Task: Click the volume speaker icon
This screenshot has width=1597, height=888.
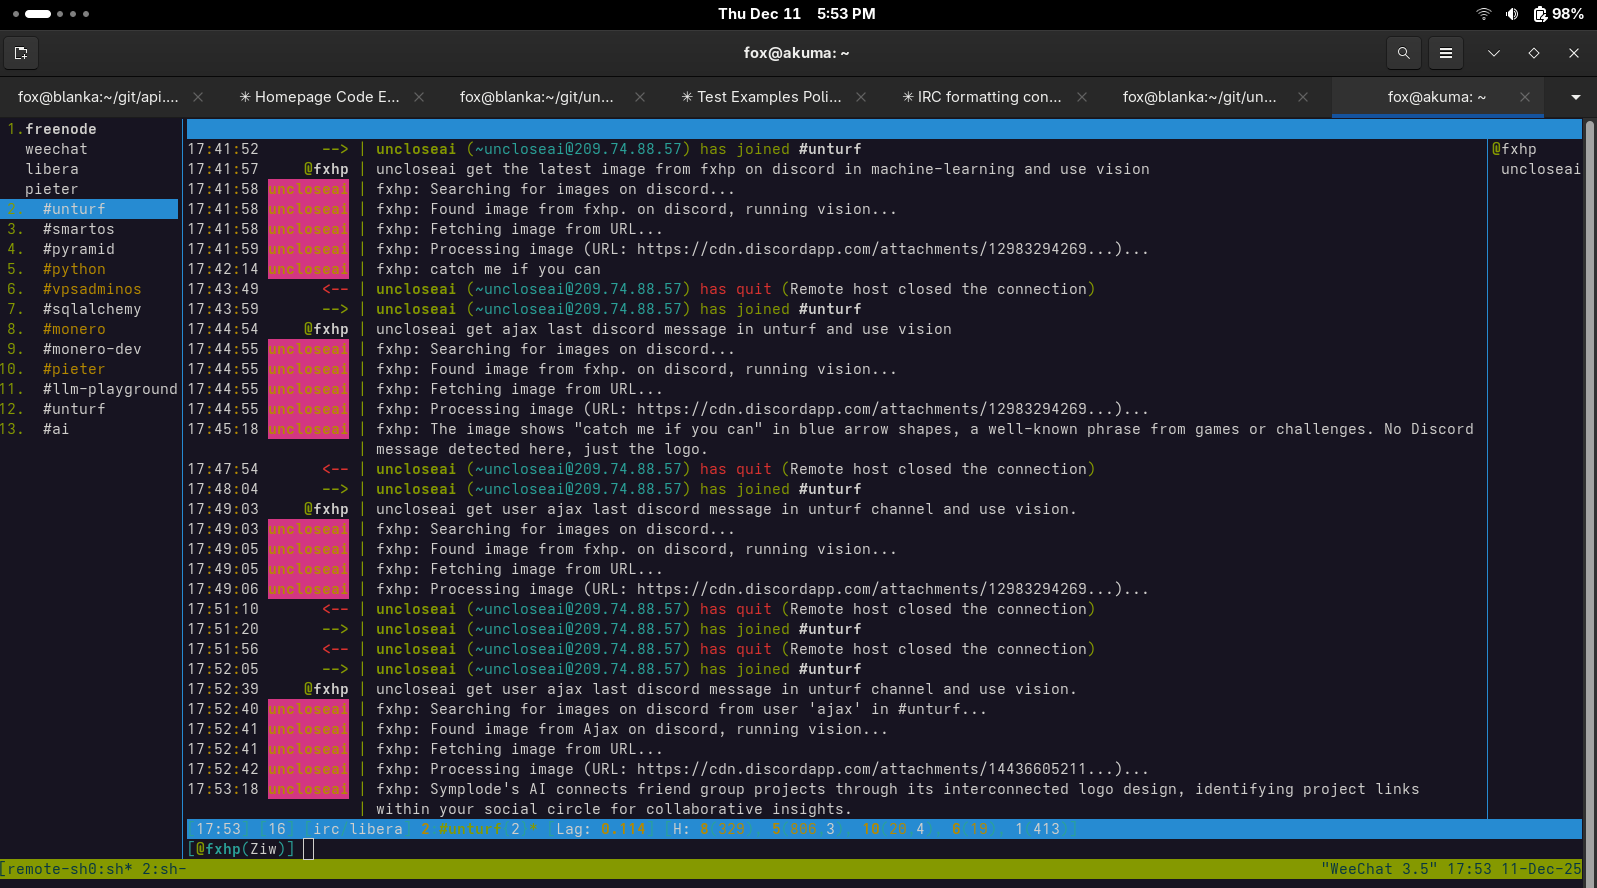Action: pyautogui.click(x=1512, y=14)
